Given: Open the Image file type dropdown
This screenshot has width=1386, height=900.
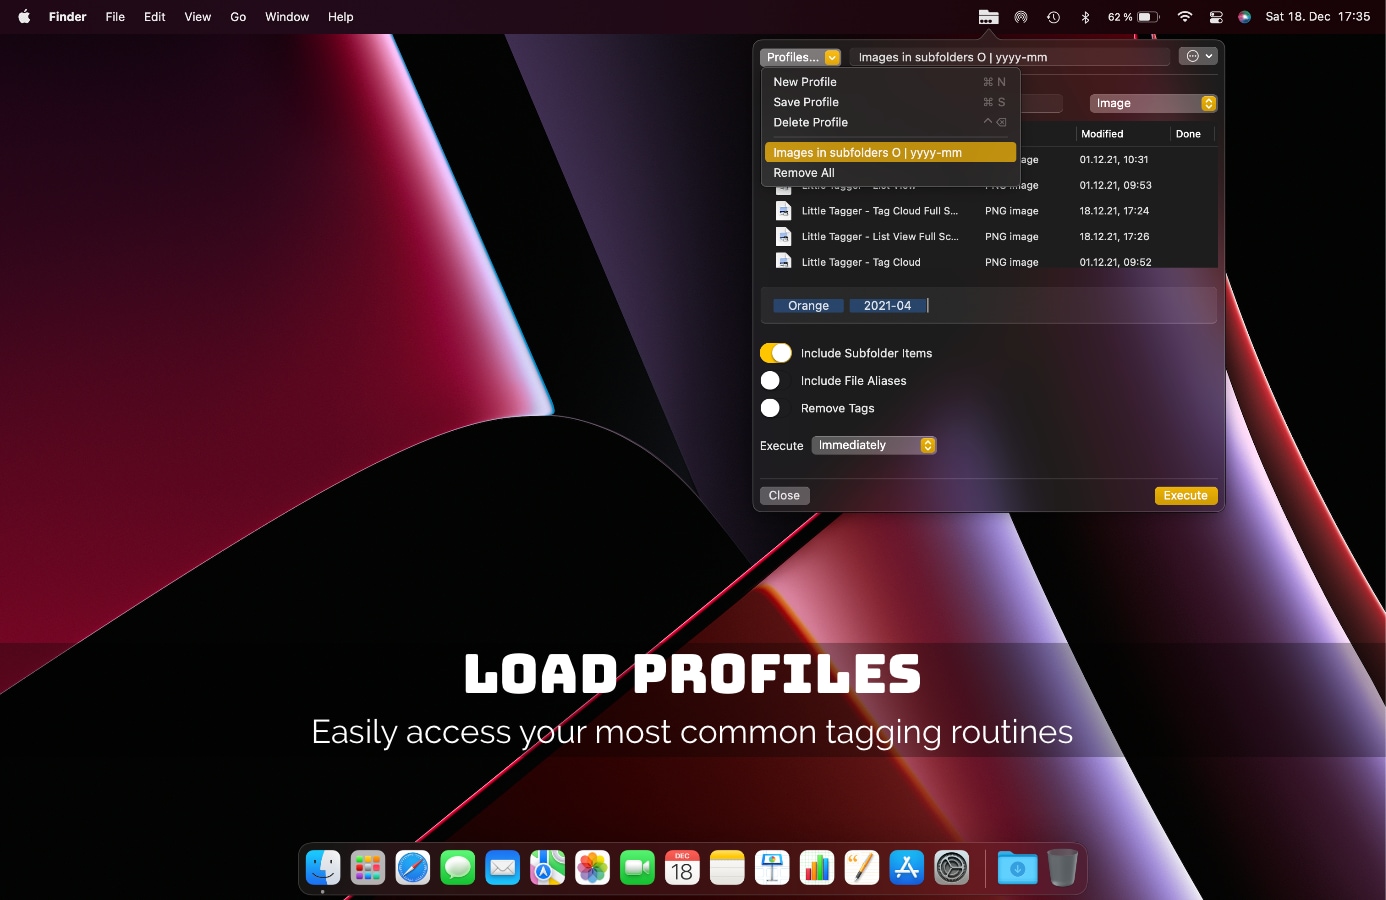Looking at the screenshot, I should [1152, 102].
